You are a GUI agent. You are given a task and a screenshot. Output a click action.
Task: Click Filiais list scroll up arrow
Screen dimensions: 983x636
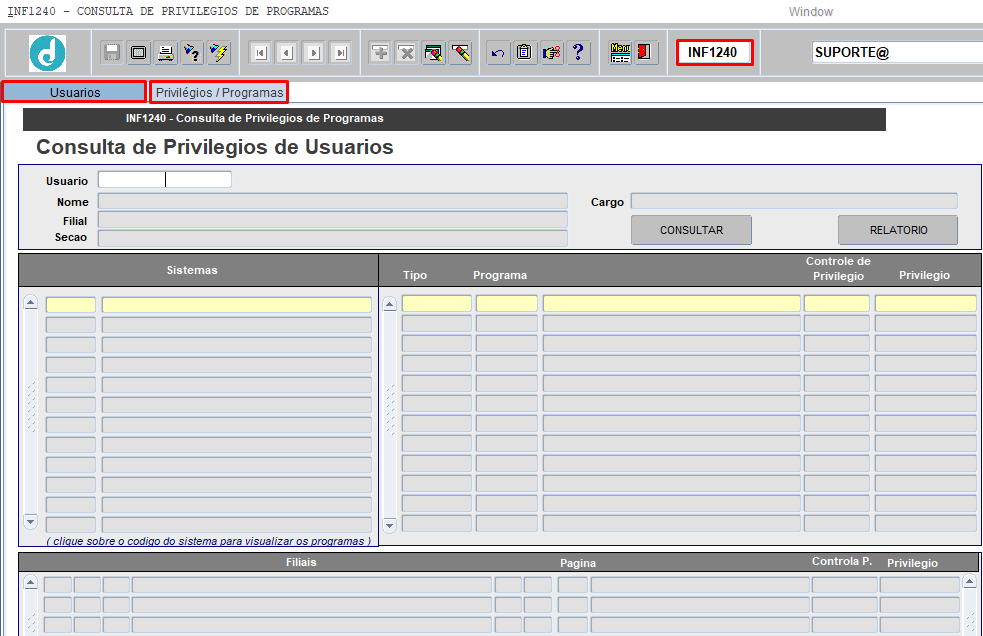click(30, 583)
